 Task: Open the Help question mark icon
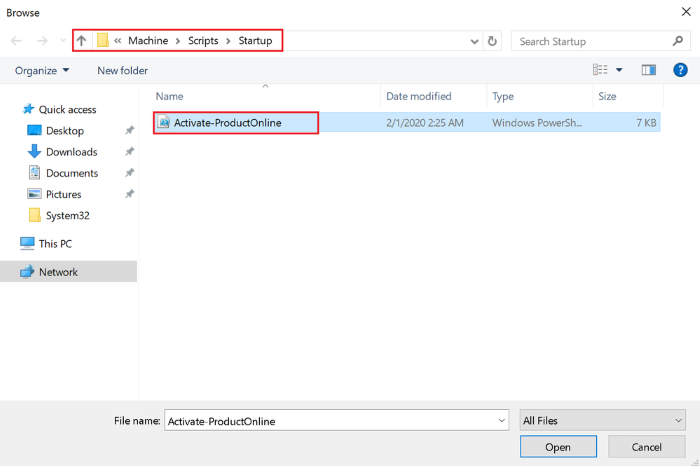(x=680, y=70)
